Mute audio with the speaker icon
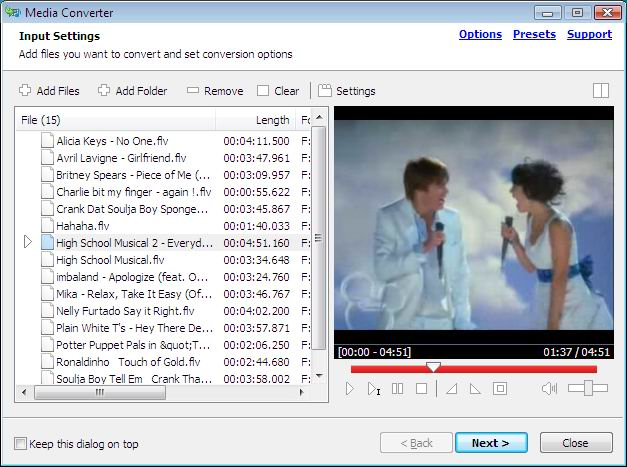Viewport: 627px width, 467px height. tap(549, 388)
